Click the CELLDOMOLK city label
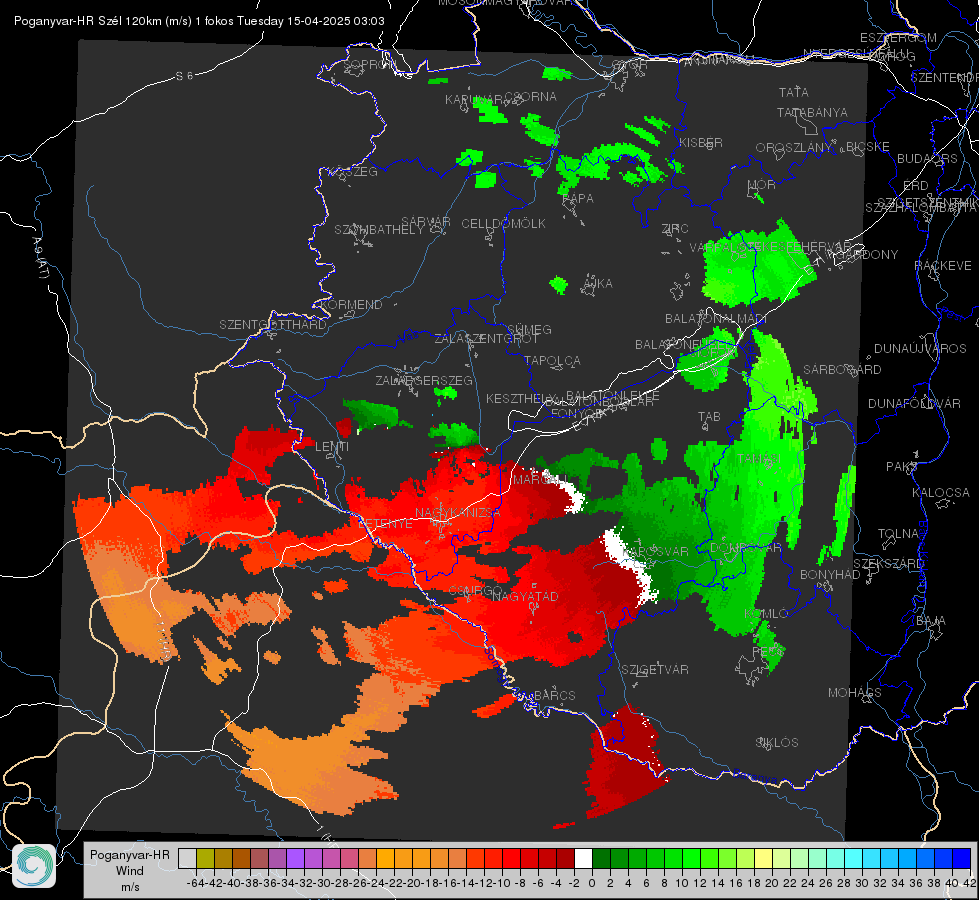This screenshot has height=900, width=979. coord(503,224)
